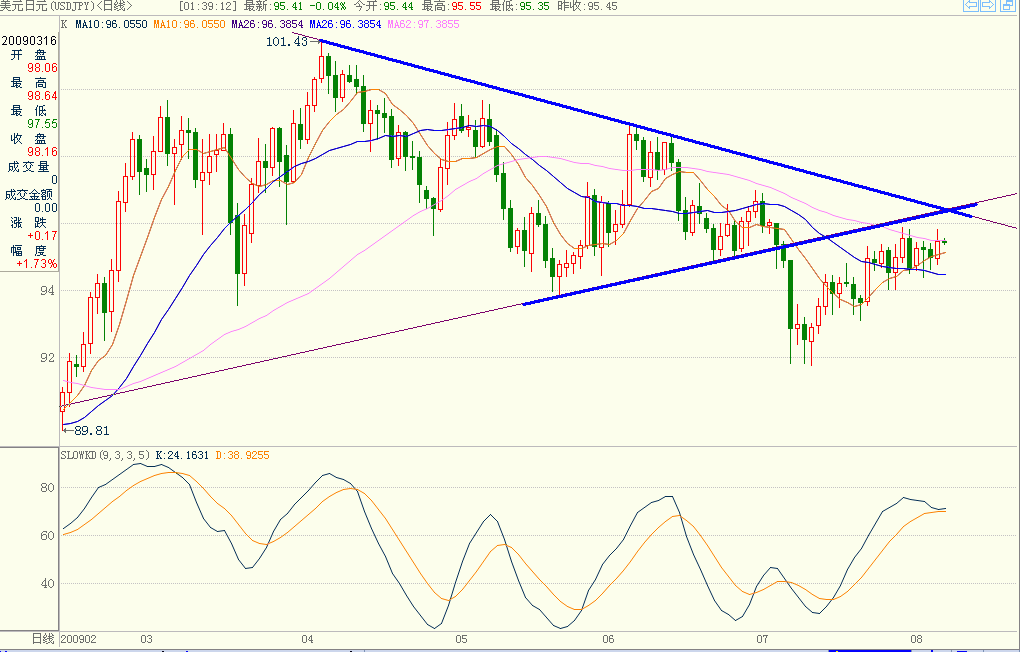The width and height of the screenshot is (1020, 652).
Task: Click the 04 month marker on time axis
Action: click(308, 639)
